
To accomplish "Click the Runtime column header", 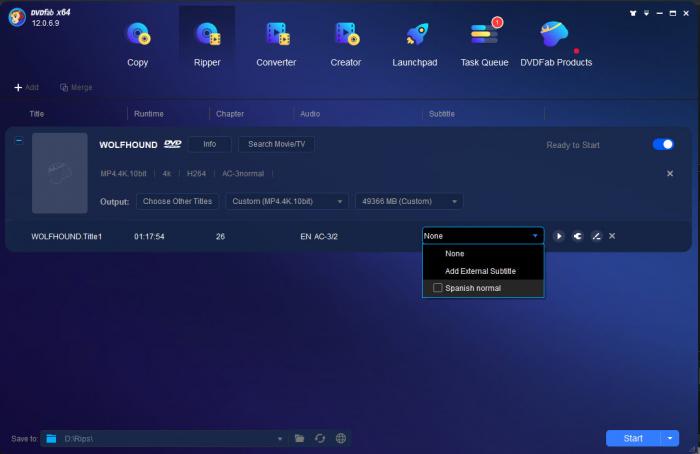I will click(x=149, y=114).
